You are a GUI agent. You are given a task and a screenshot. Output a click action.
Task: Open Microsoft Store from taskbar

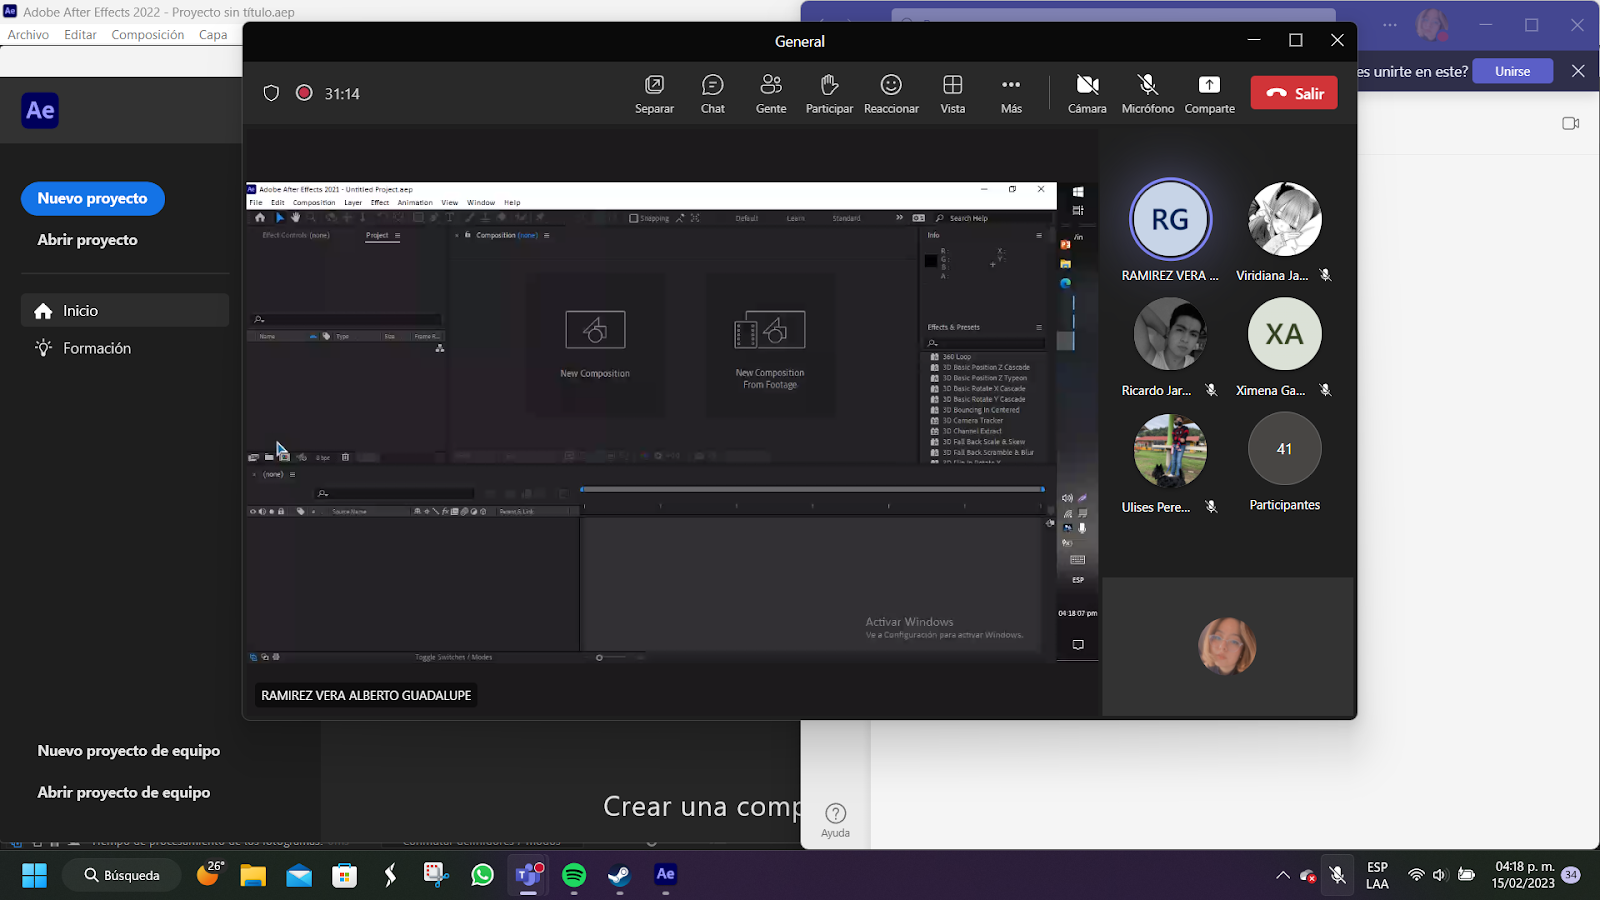coord(345,875)
